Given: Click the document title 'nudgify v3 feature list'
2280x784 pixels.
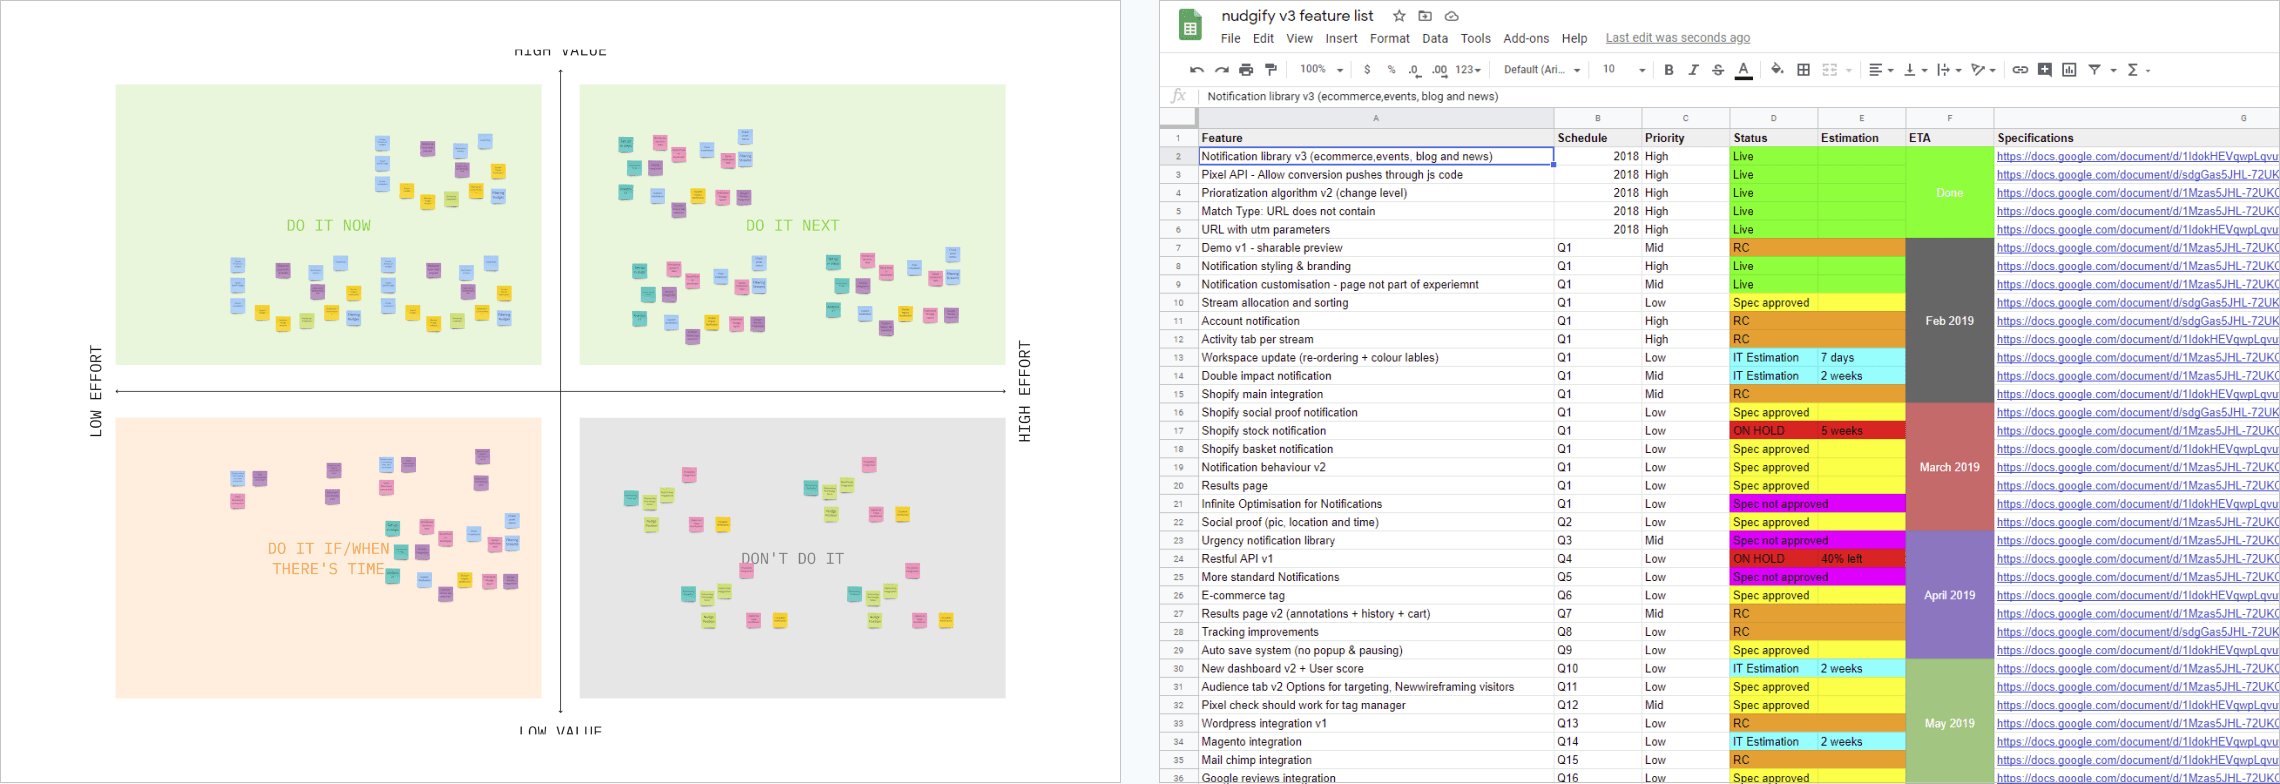Looking at the screenshot, I should coord(1297,16).
